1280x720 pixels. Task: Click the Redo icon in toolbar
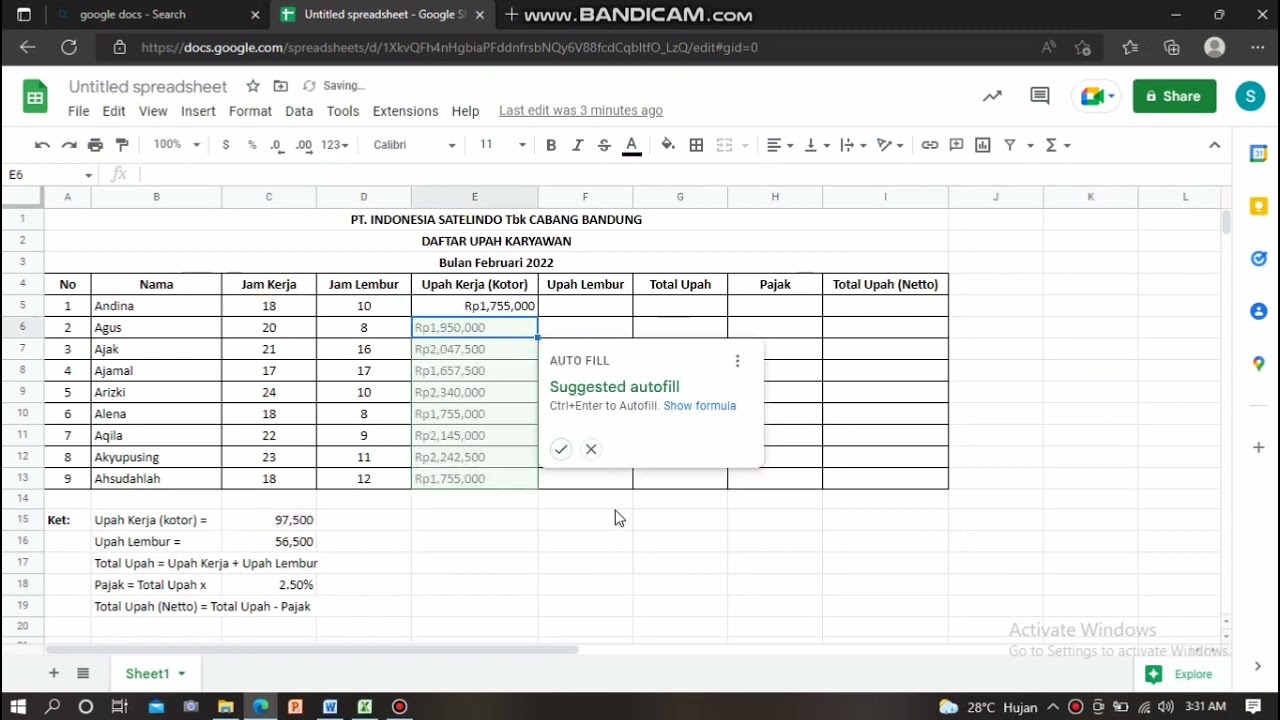[69, 145]
